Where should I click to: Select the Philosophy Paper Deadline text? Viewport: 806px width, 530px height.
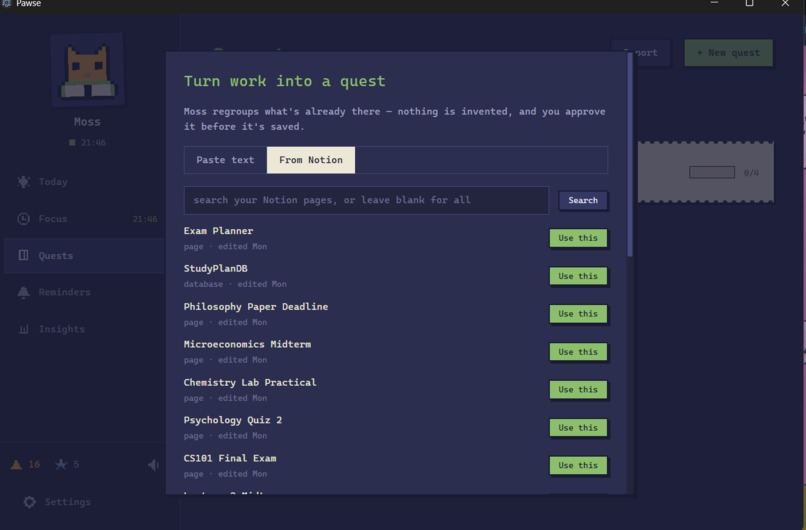click(256, 306)
